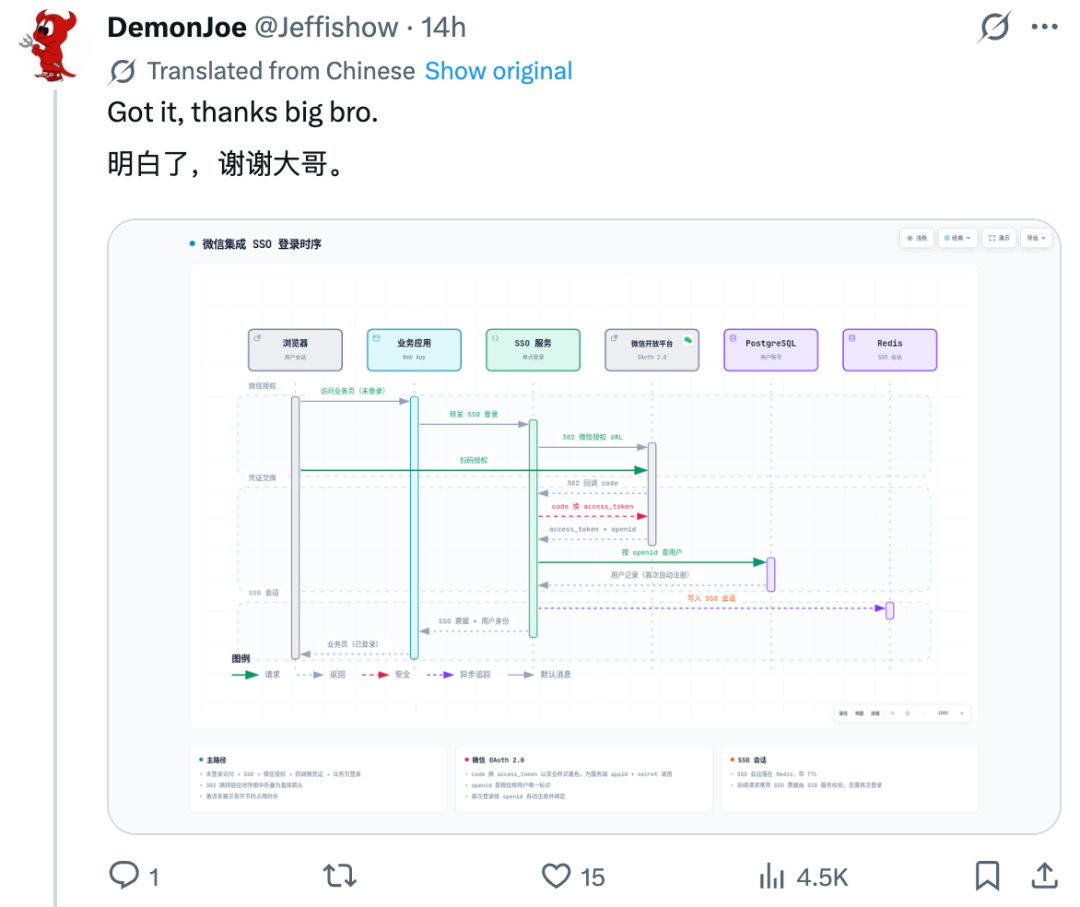Click the Show original link
Image resolution: width=1080 pixels, height=907 pixels.
pyautogui.click(x=498, y=71)
